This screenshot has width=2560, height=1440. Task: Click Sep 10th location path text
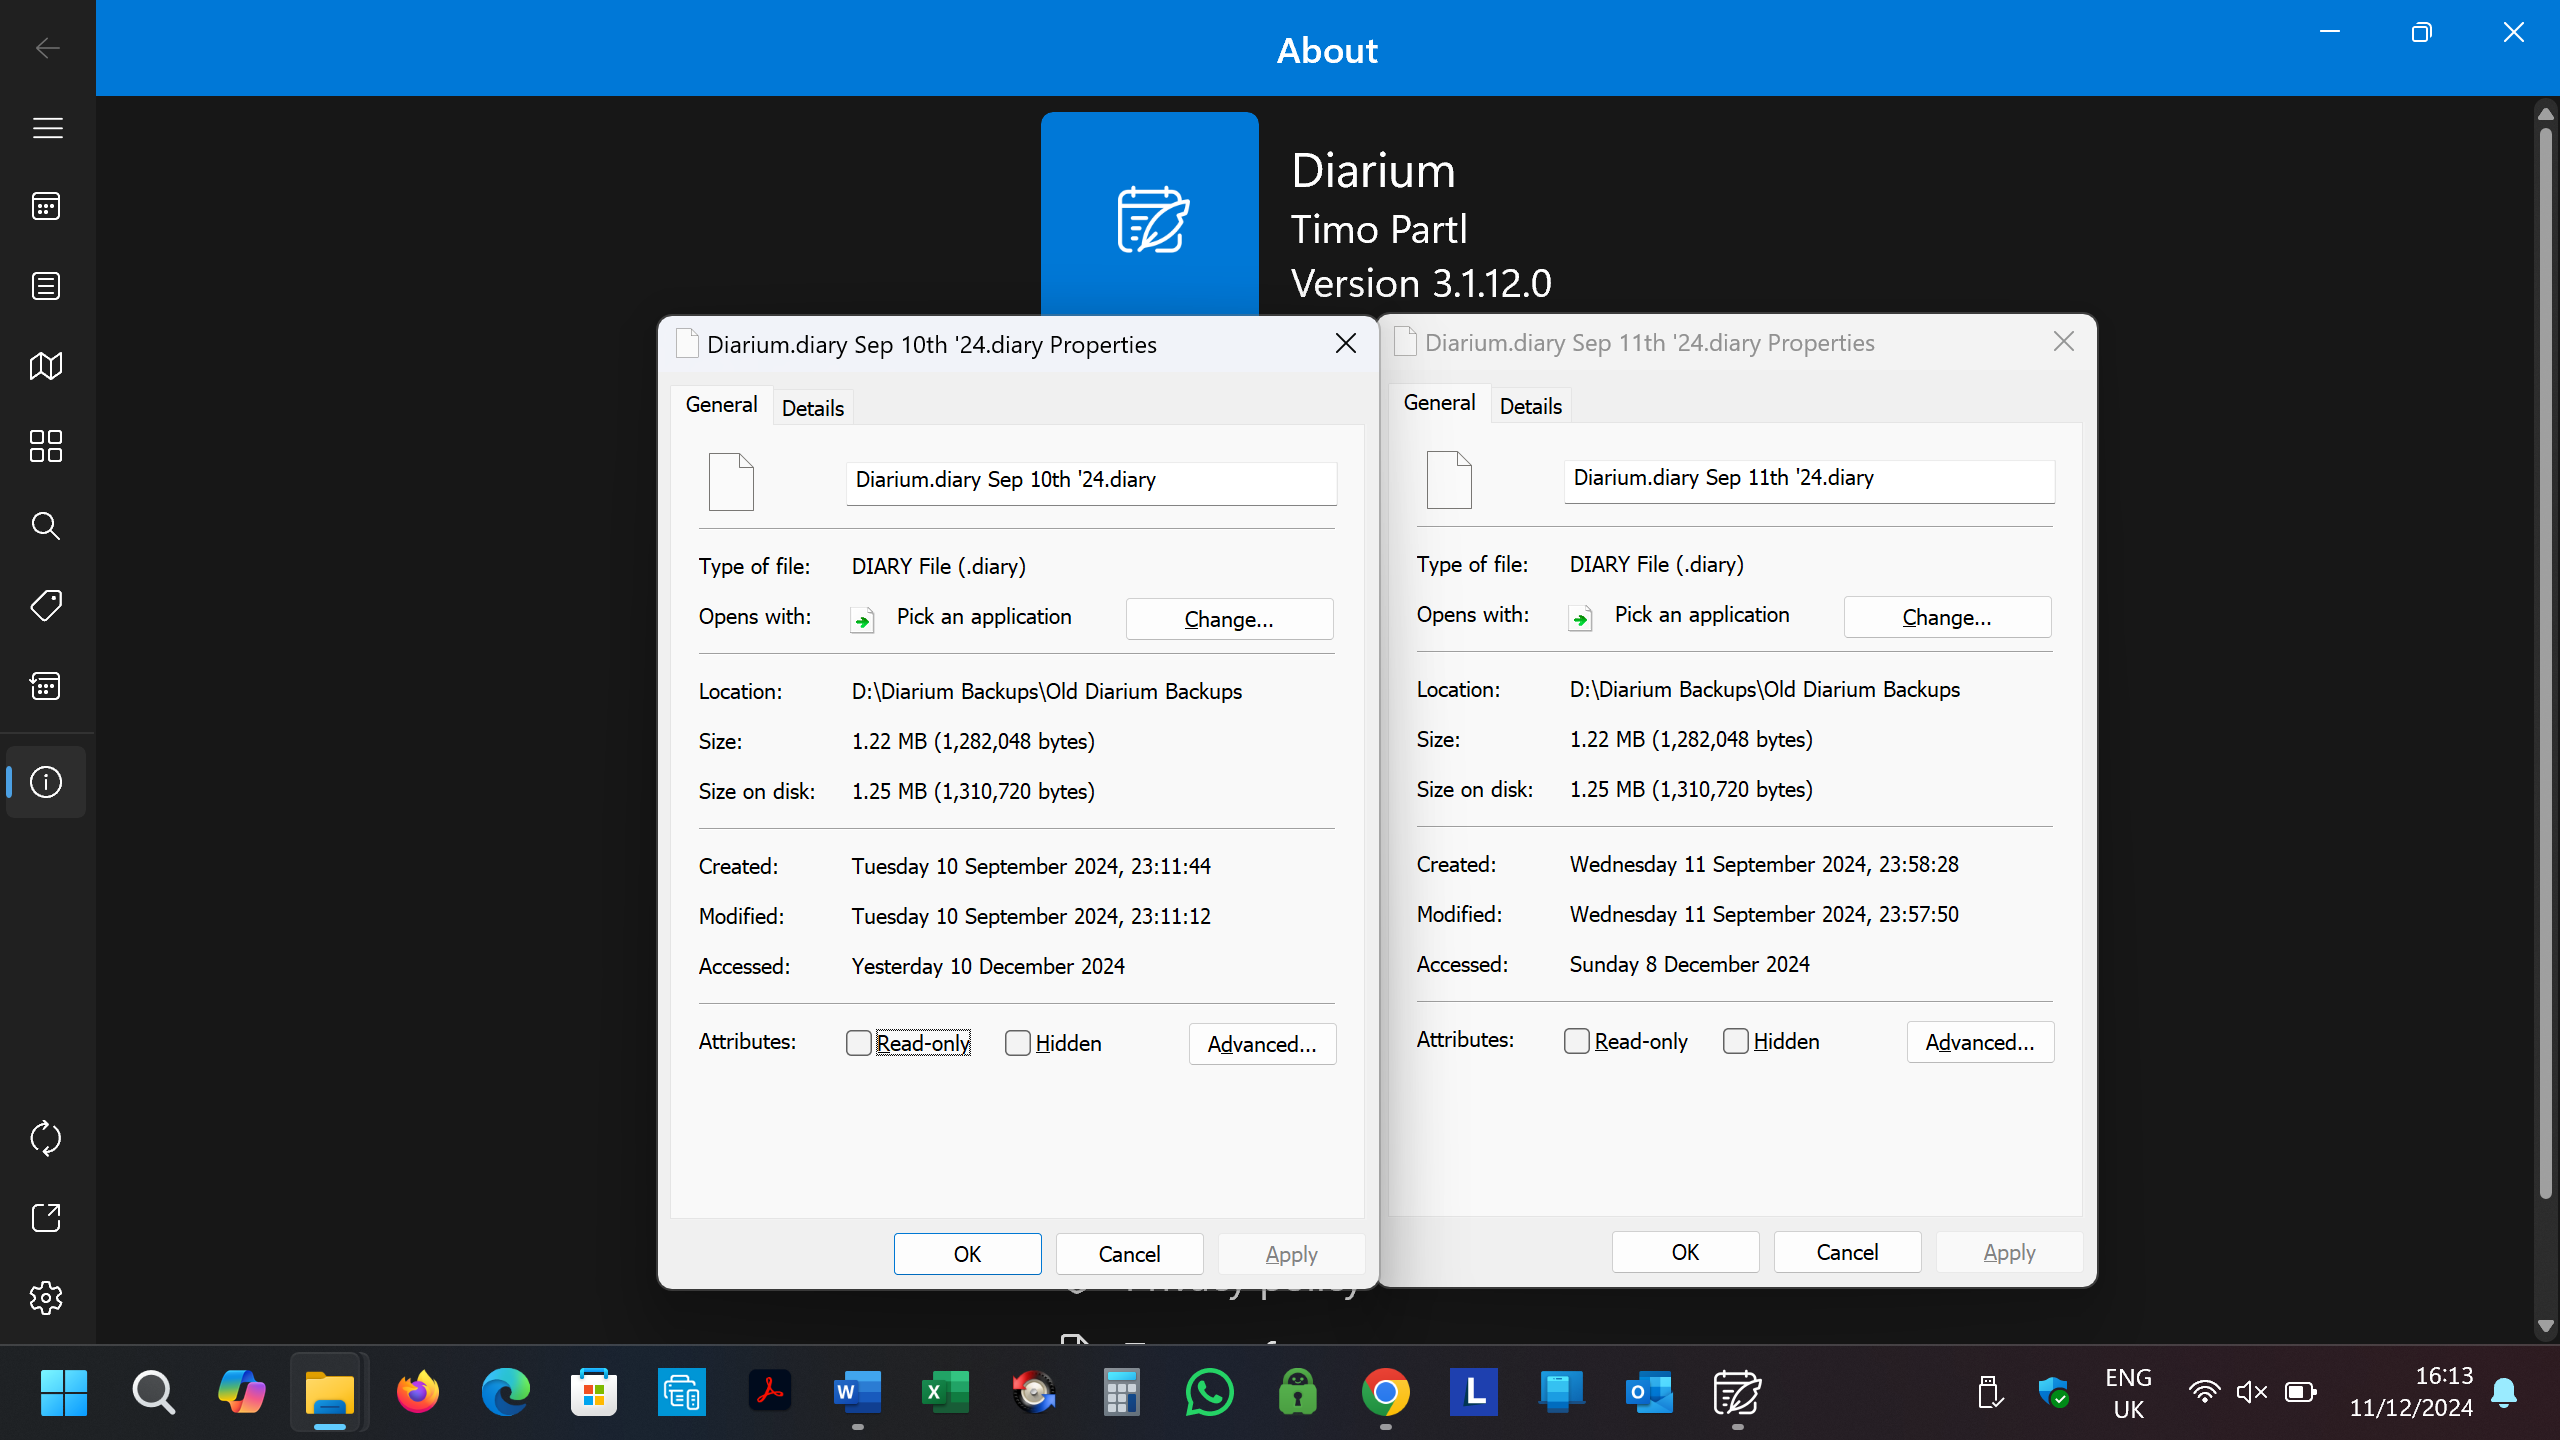[1047, 692]
